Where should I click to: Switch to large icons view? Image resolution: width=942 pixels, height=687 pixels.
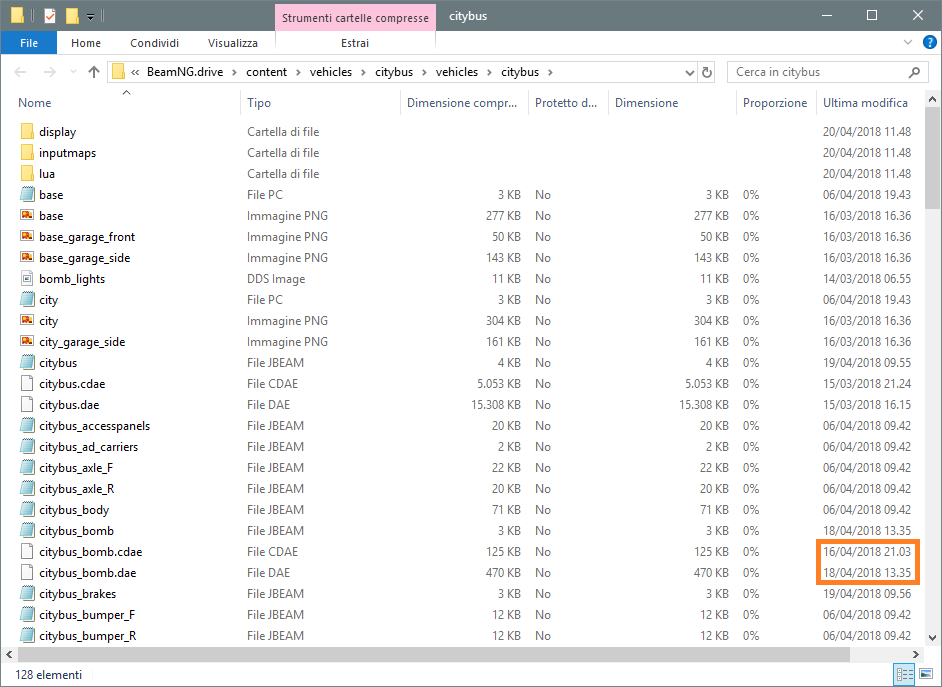[926, 674]
